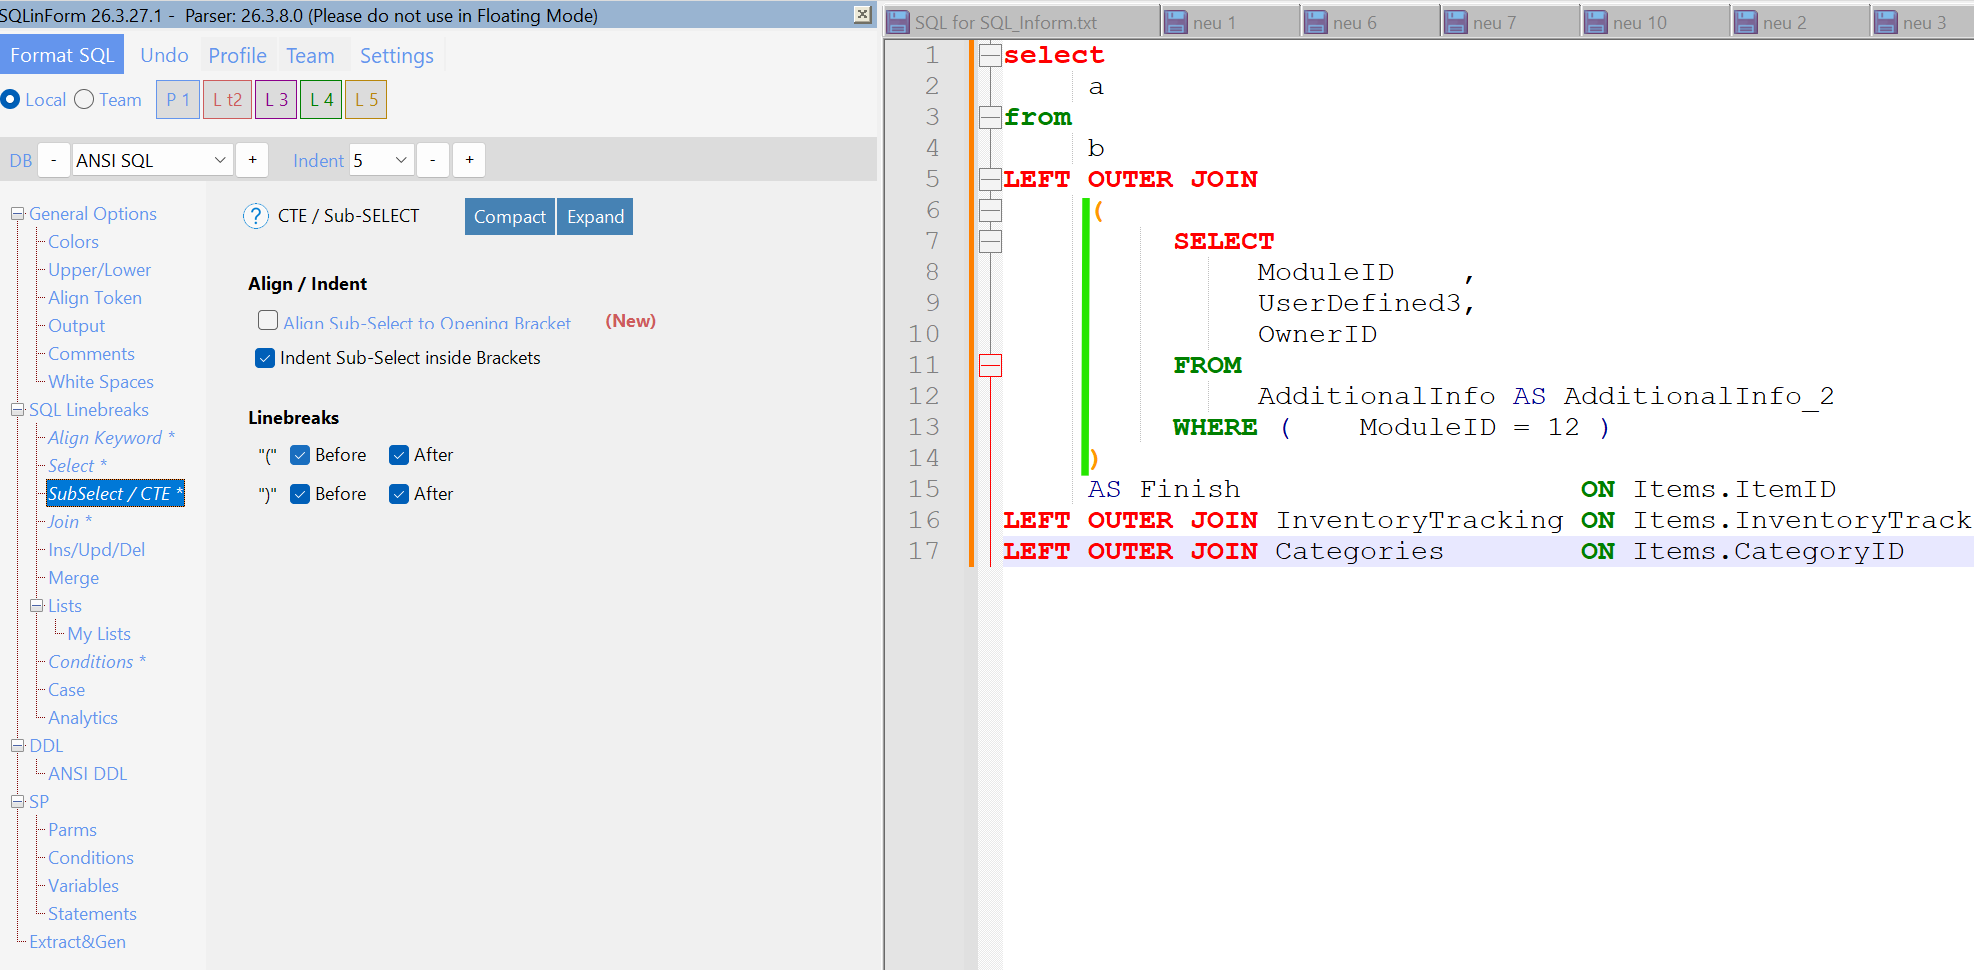Screen dimensions: 1974x970
Task: Close the SQLinForm panel with X
Action: [862, 14]
